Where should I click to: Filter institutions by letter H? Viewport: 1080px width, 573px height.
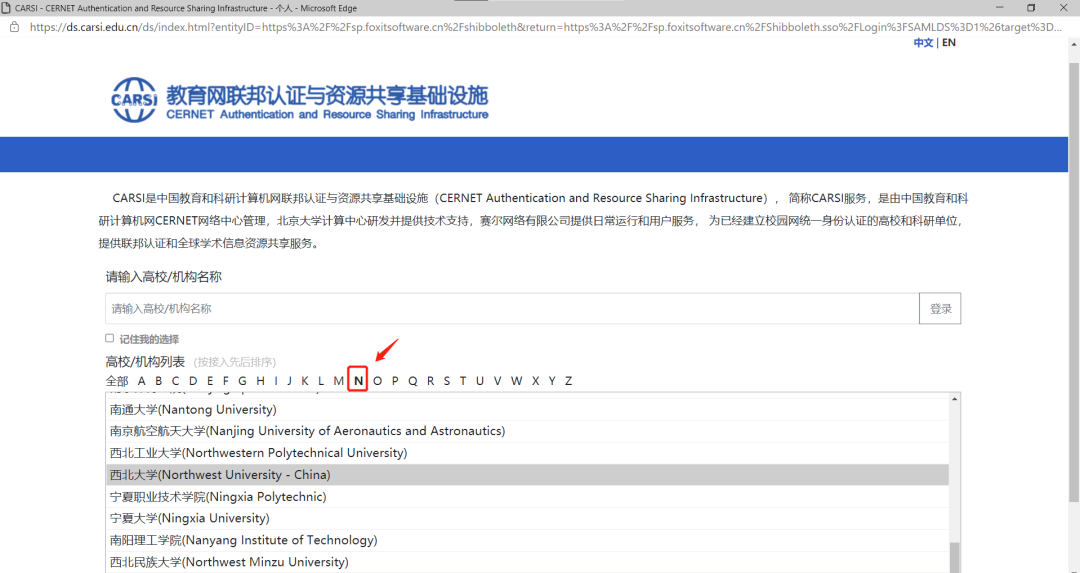point(260,381)
